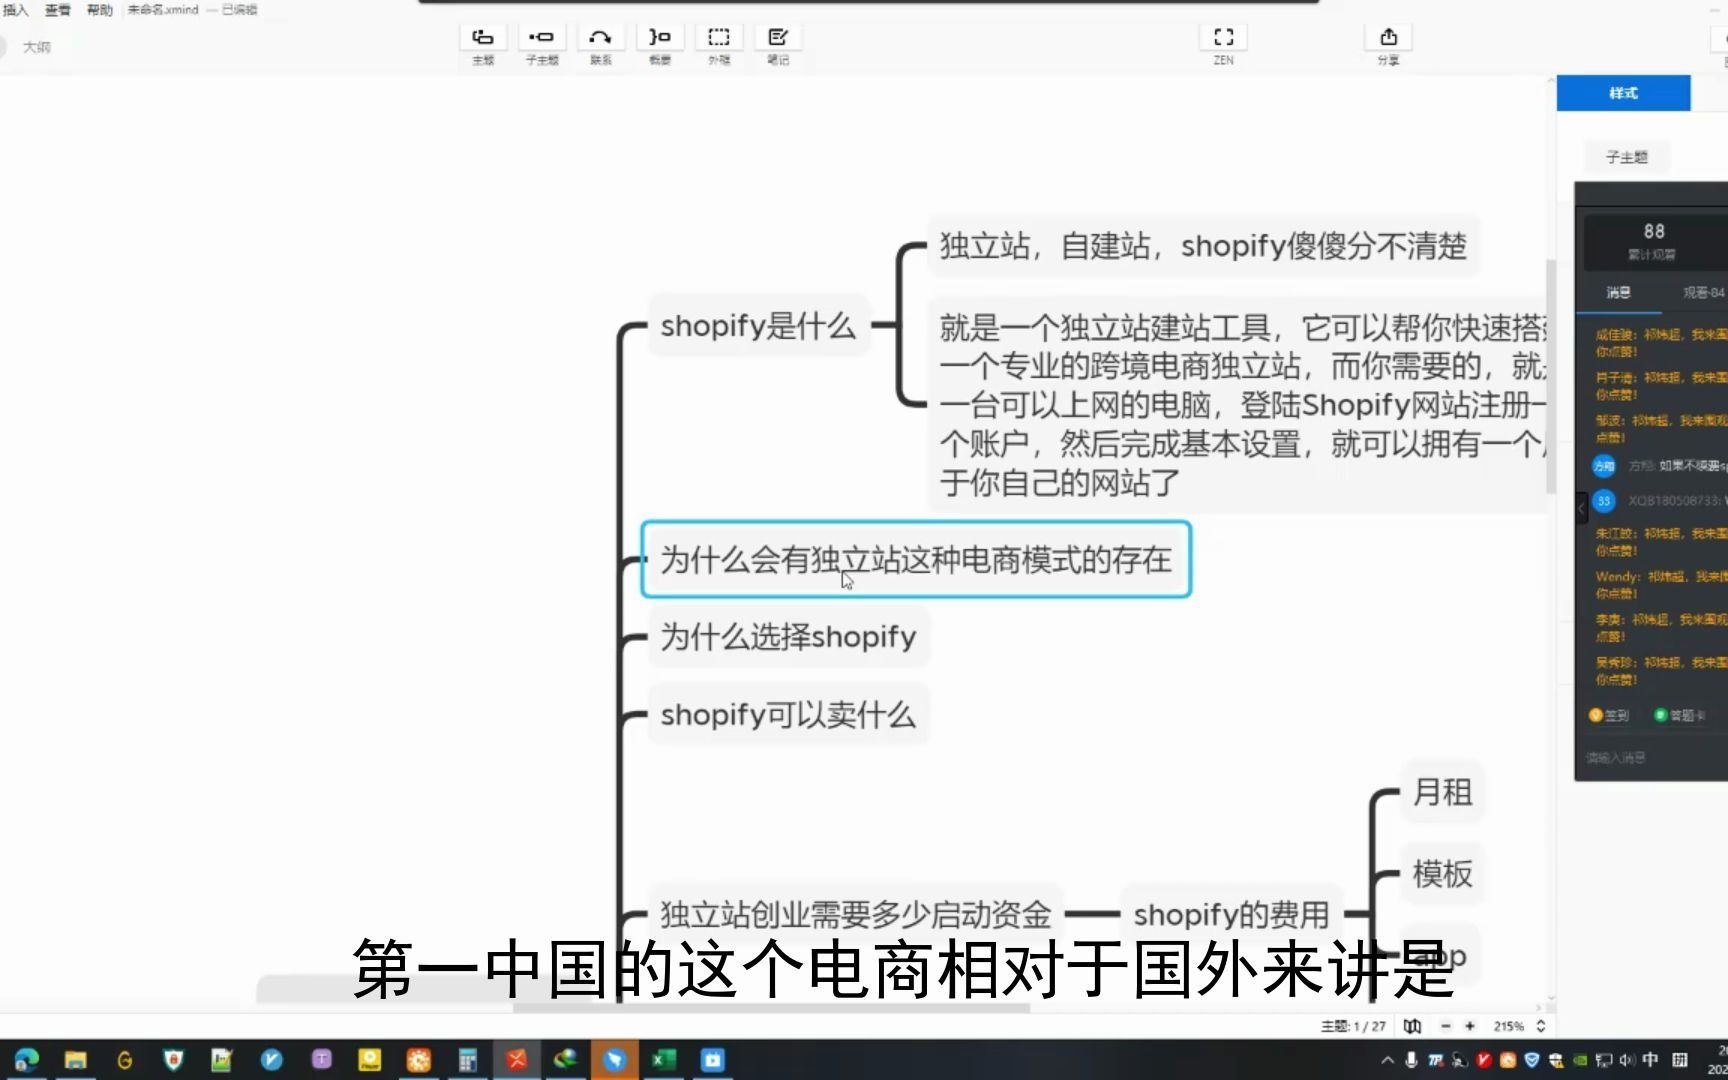Click the 子主题 label in style panel
1728x1080 pixels.
tap(1626, 157)
